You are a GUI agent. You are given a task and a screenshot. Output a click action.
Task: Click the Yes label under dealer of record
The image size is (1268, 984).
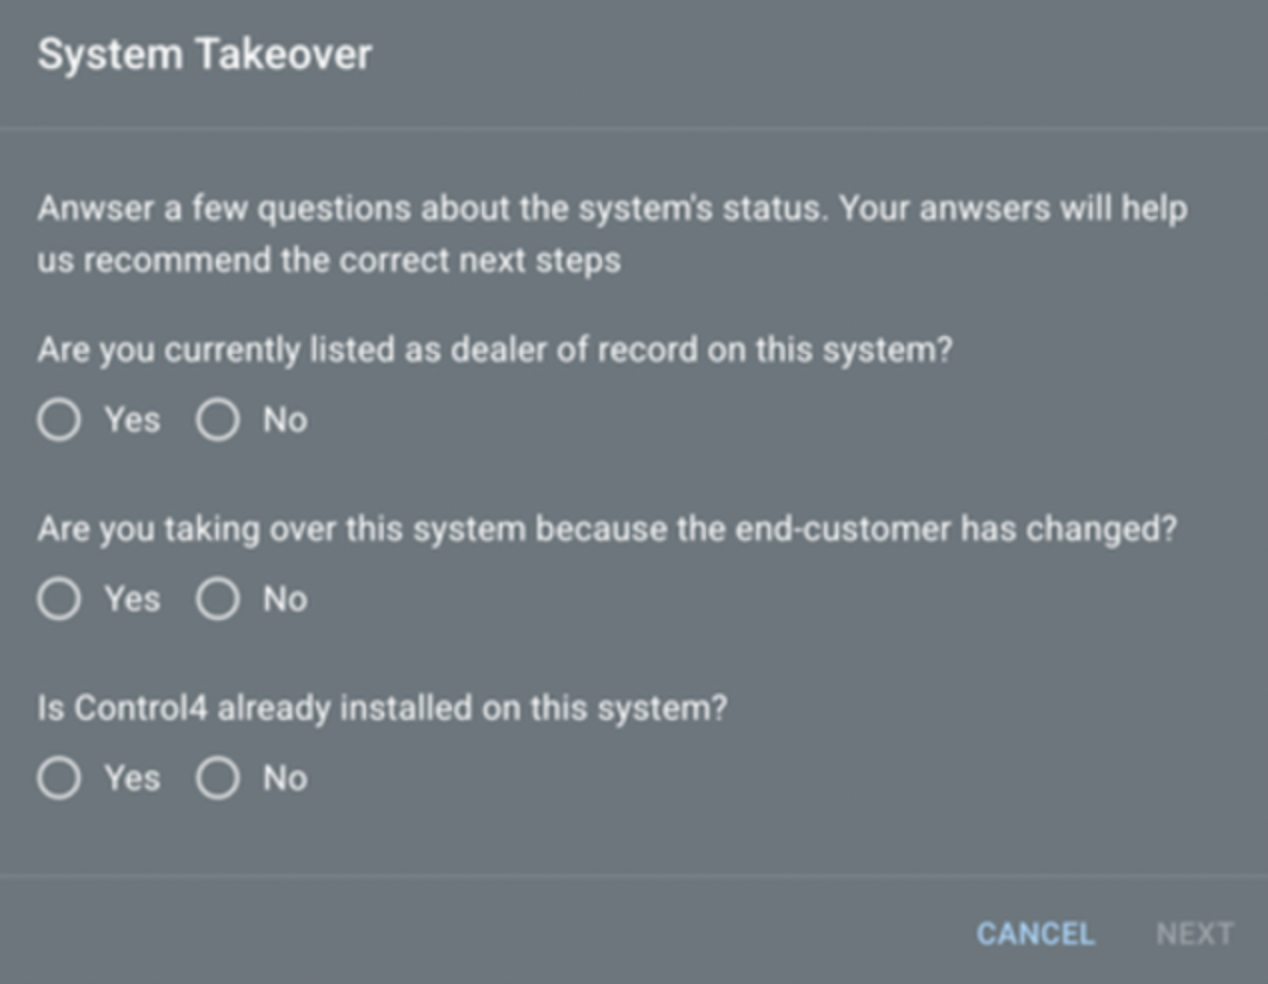[x=132, y=420]
